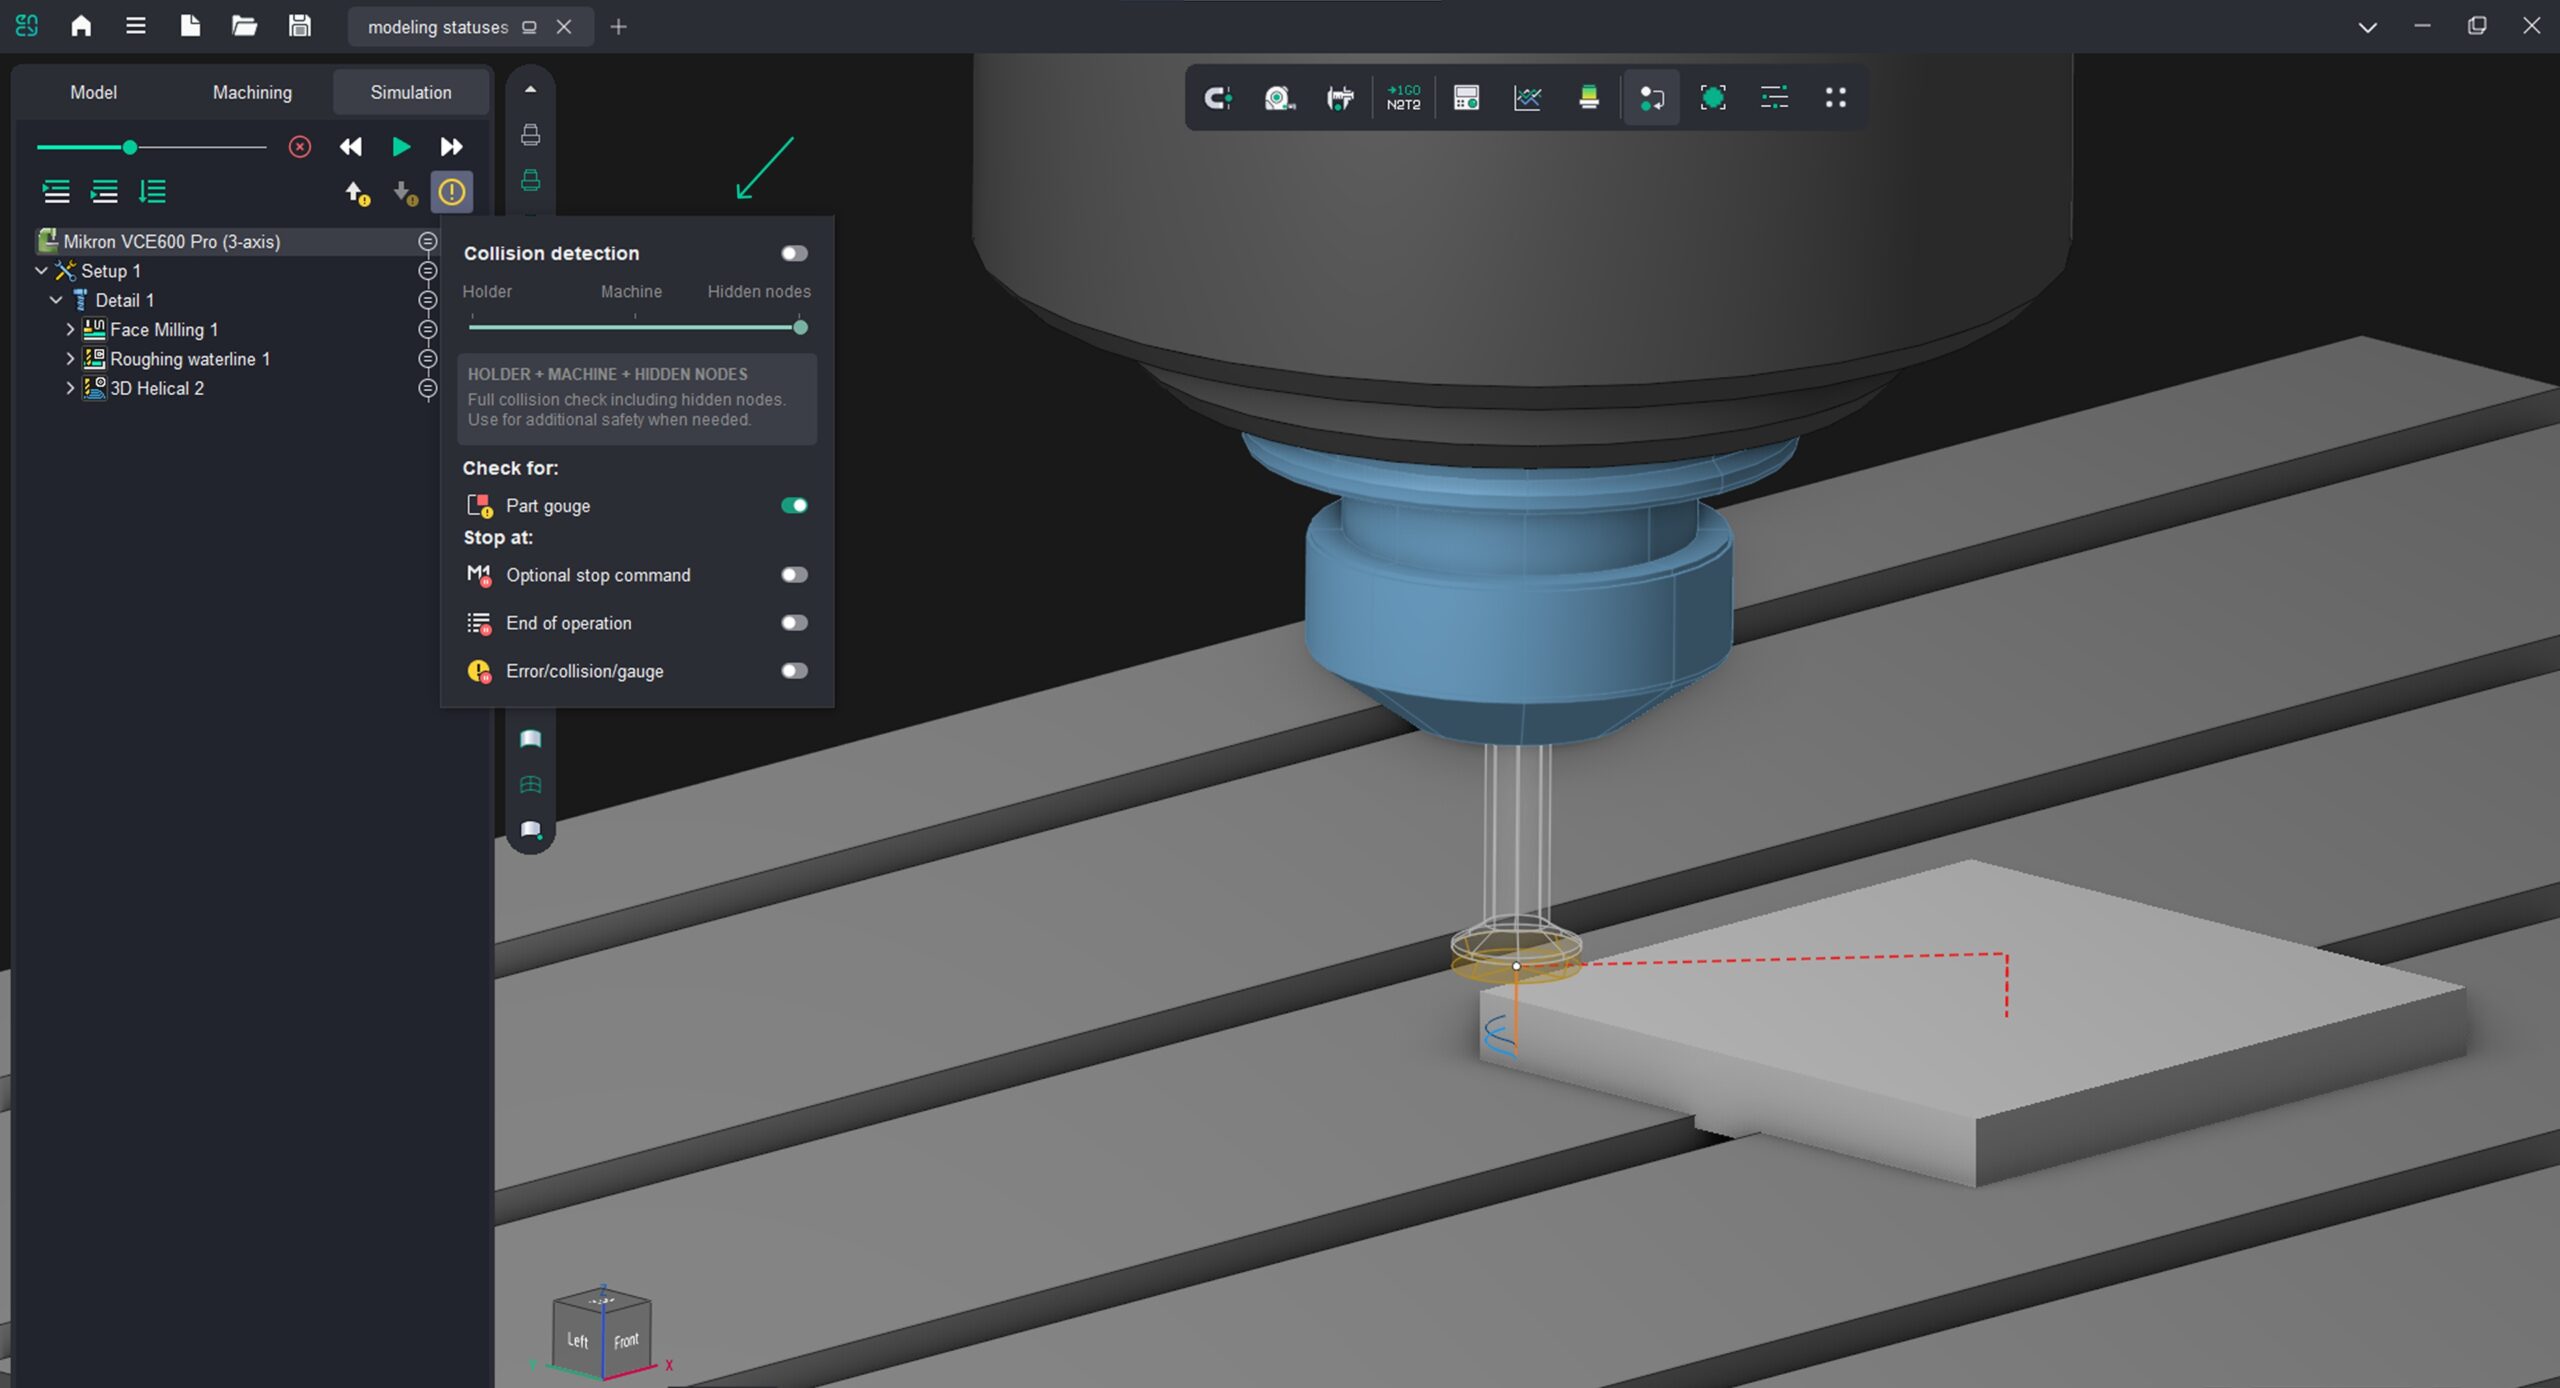Click the home icon in title bar

[x=81, y=26]
